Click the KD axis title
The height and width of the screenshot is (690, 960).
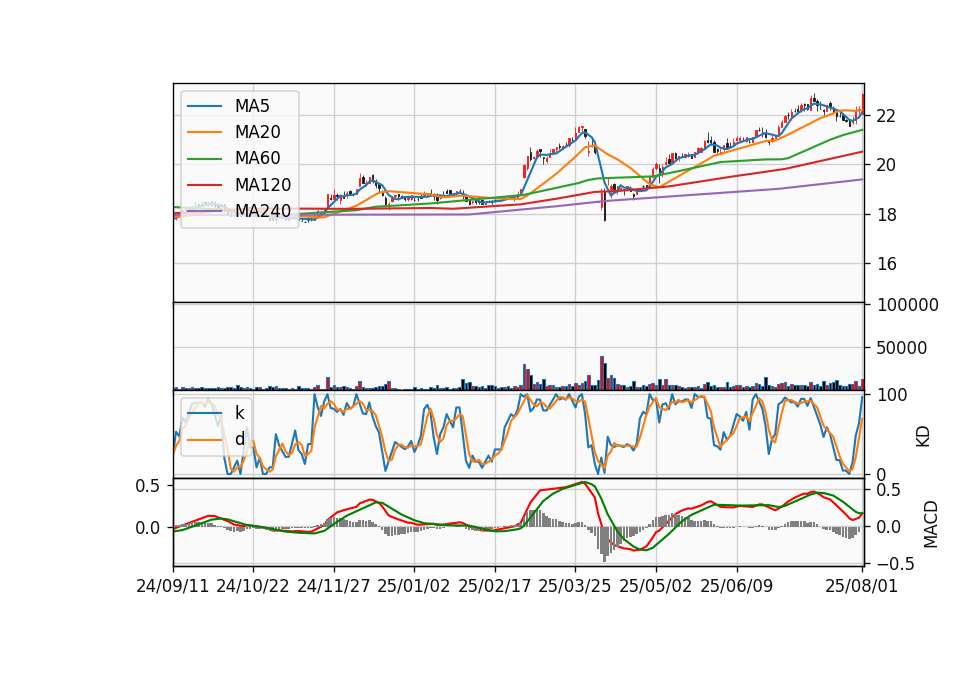(923, 437)
